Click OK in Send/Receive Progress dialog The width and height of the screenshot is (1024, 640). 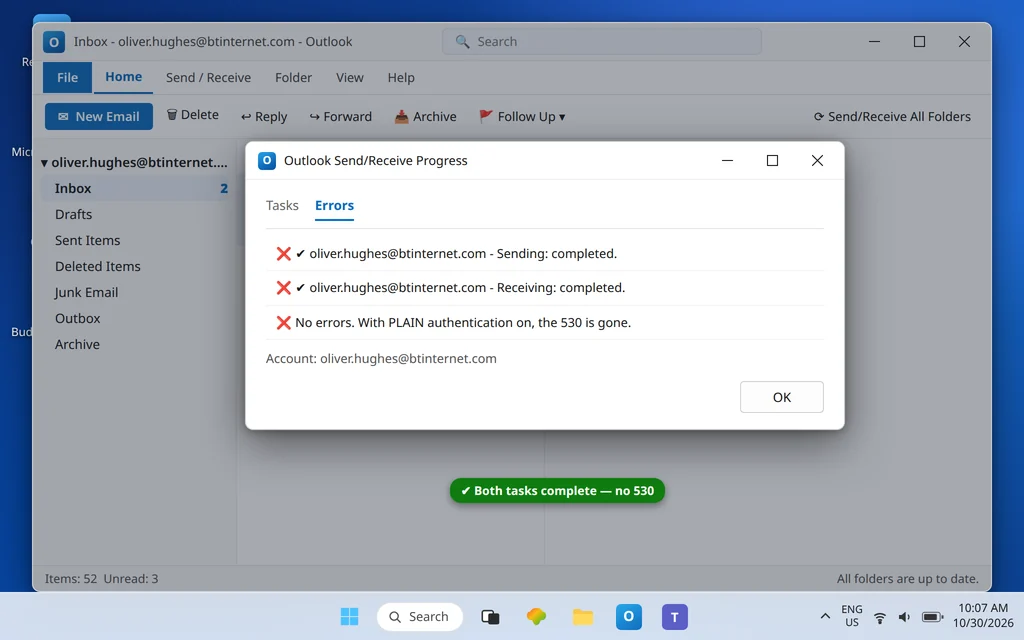point(782,397)
